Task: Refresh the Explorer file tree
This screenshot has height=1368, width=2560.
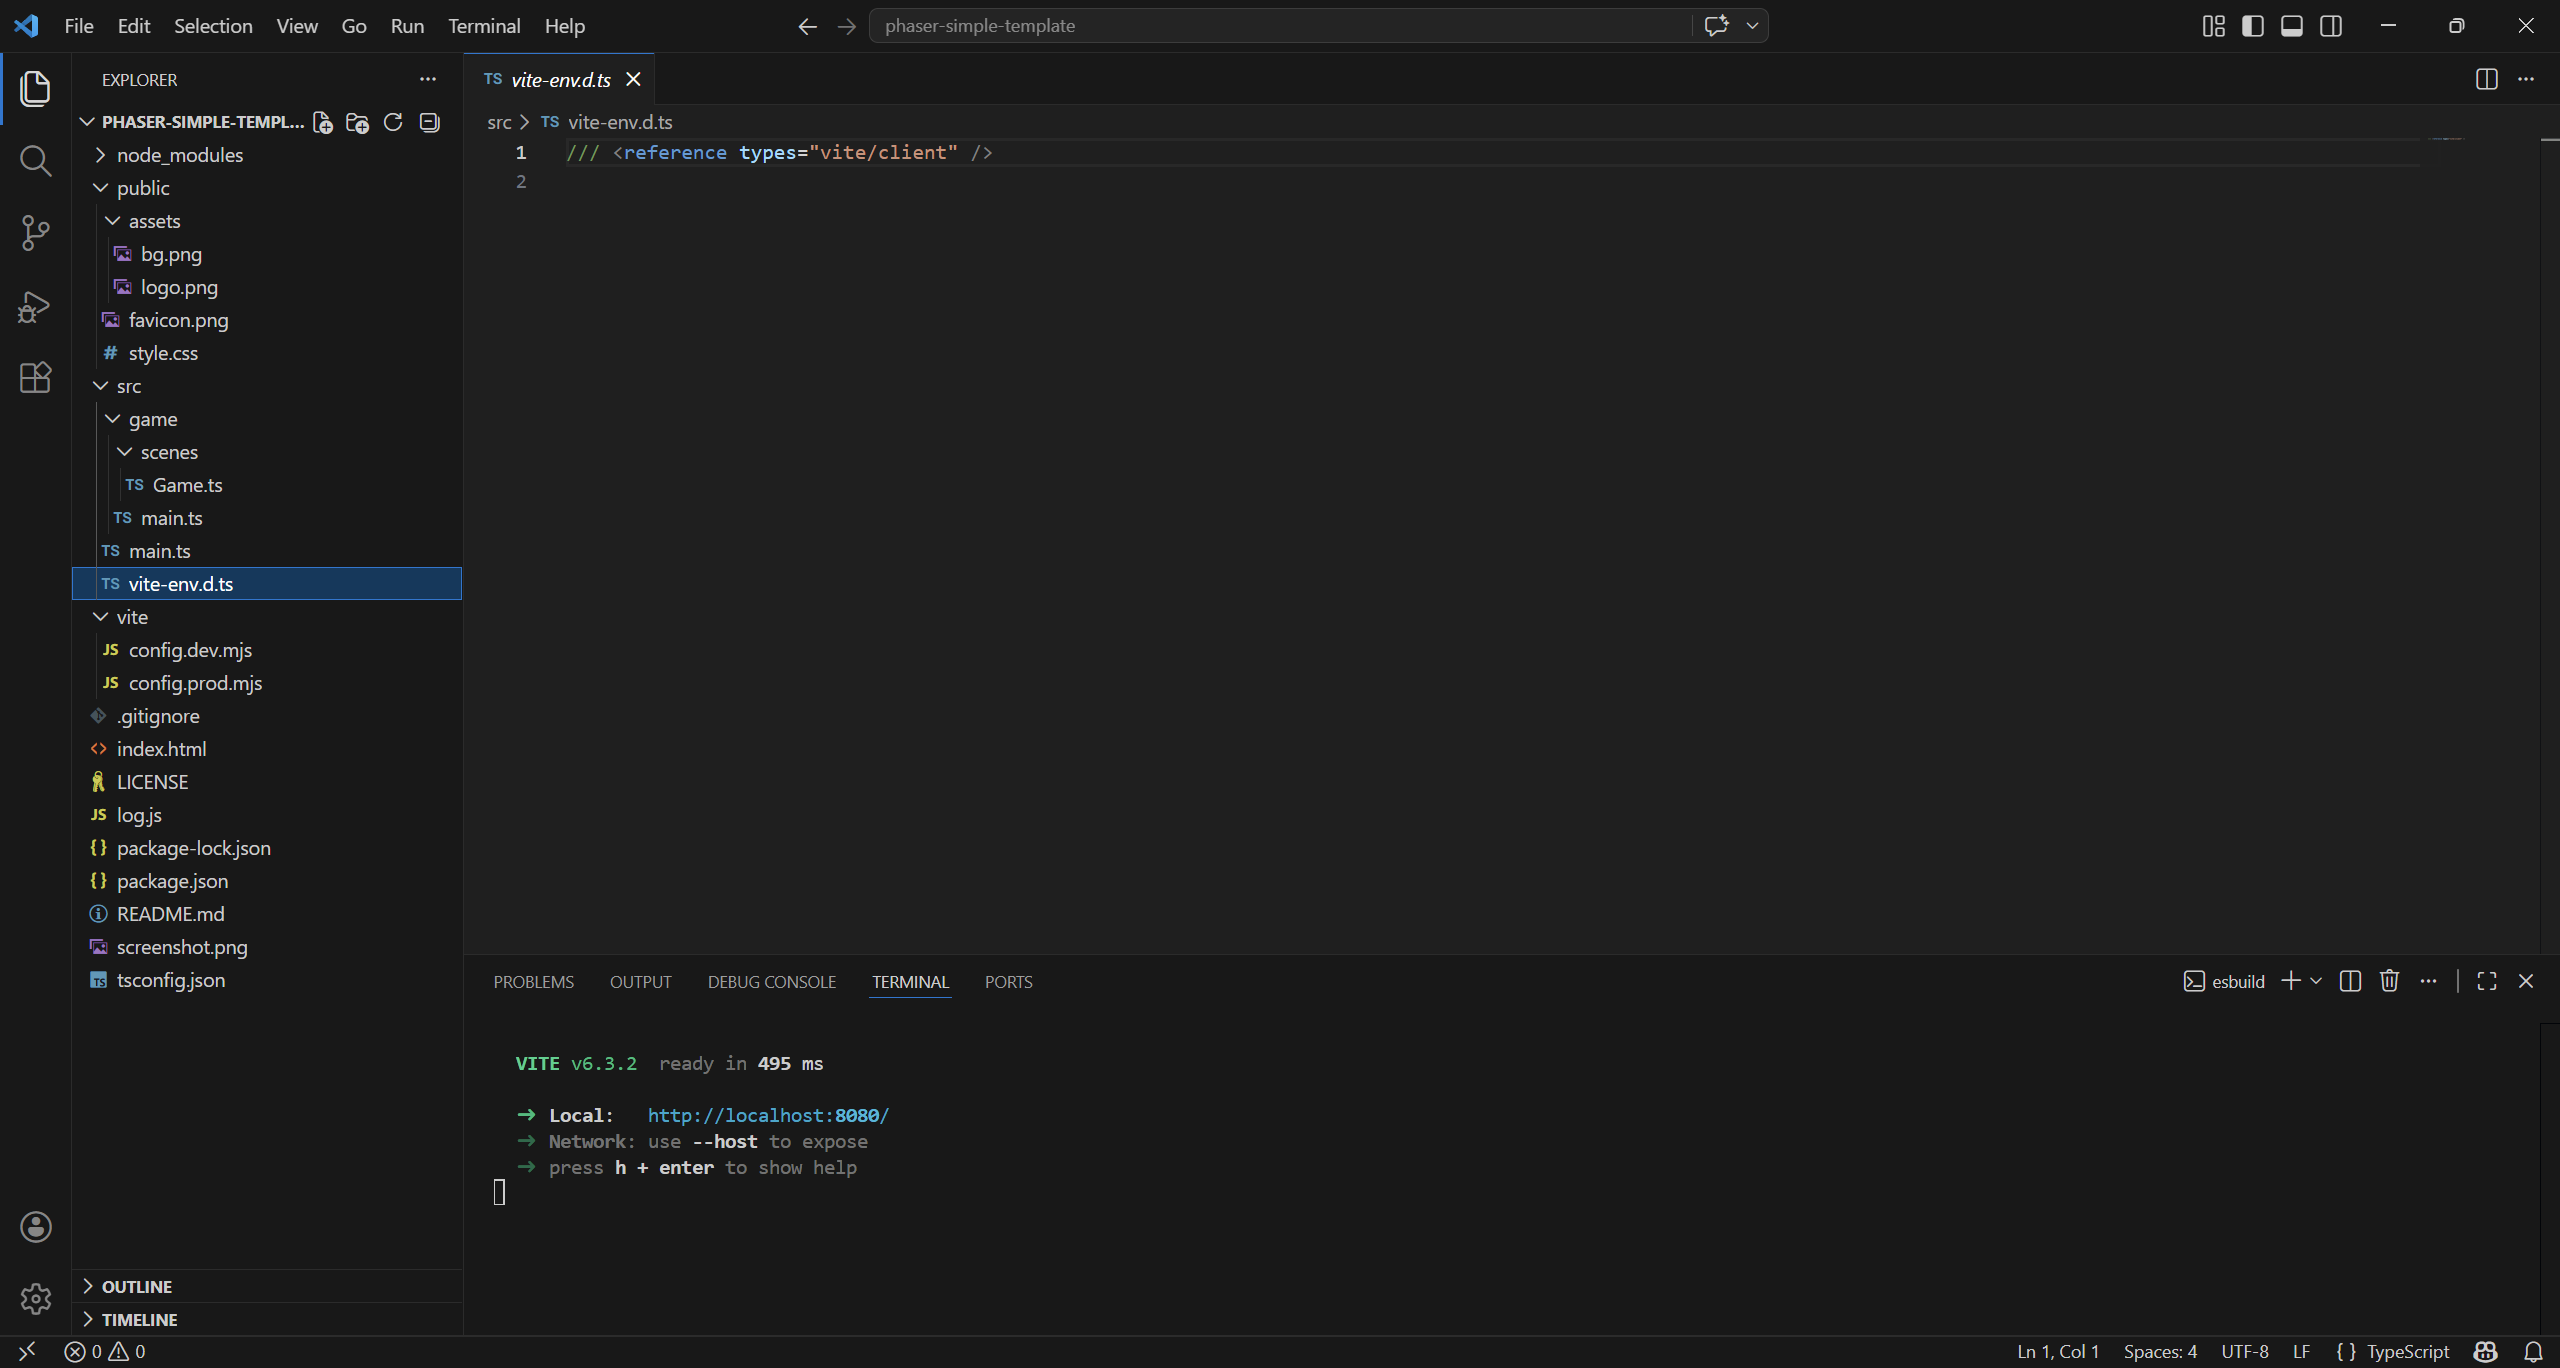Action: click(x=393, y=122)
